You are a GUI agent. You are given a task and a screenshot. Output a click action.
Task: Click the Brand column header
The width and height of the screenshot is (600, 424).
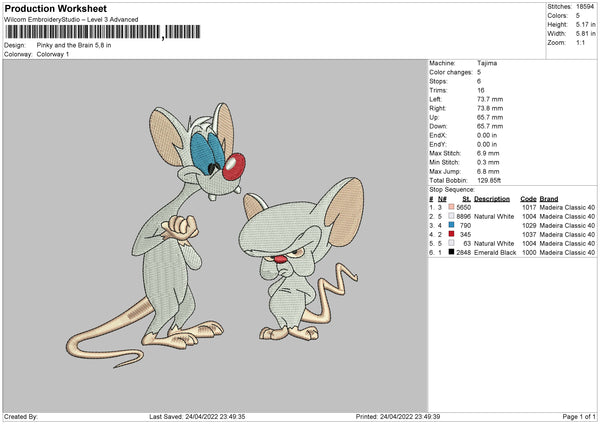point(548,198)
